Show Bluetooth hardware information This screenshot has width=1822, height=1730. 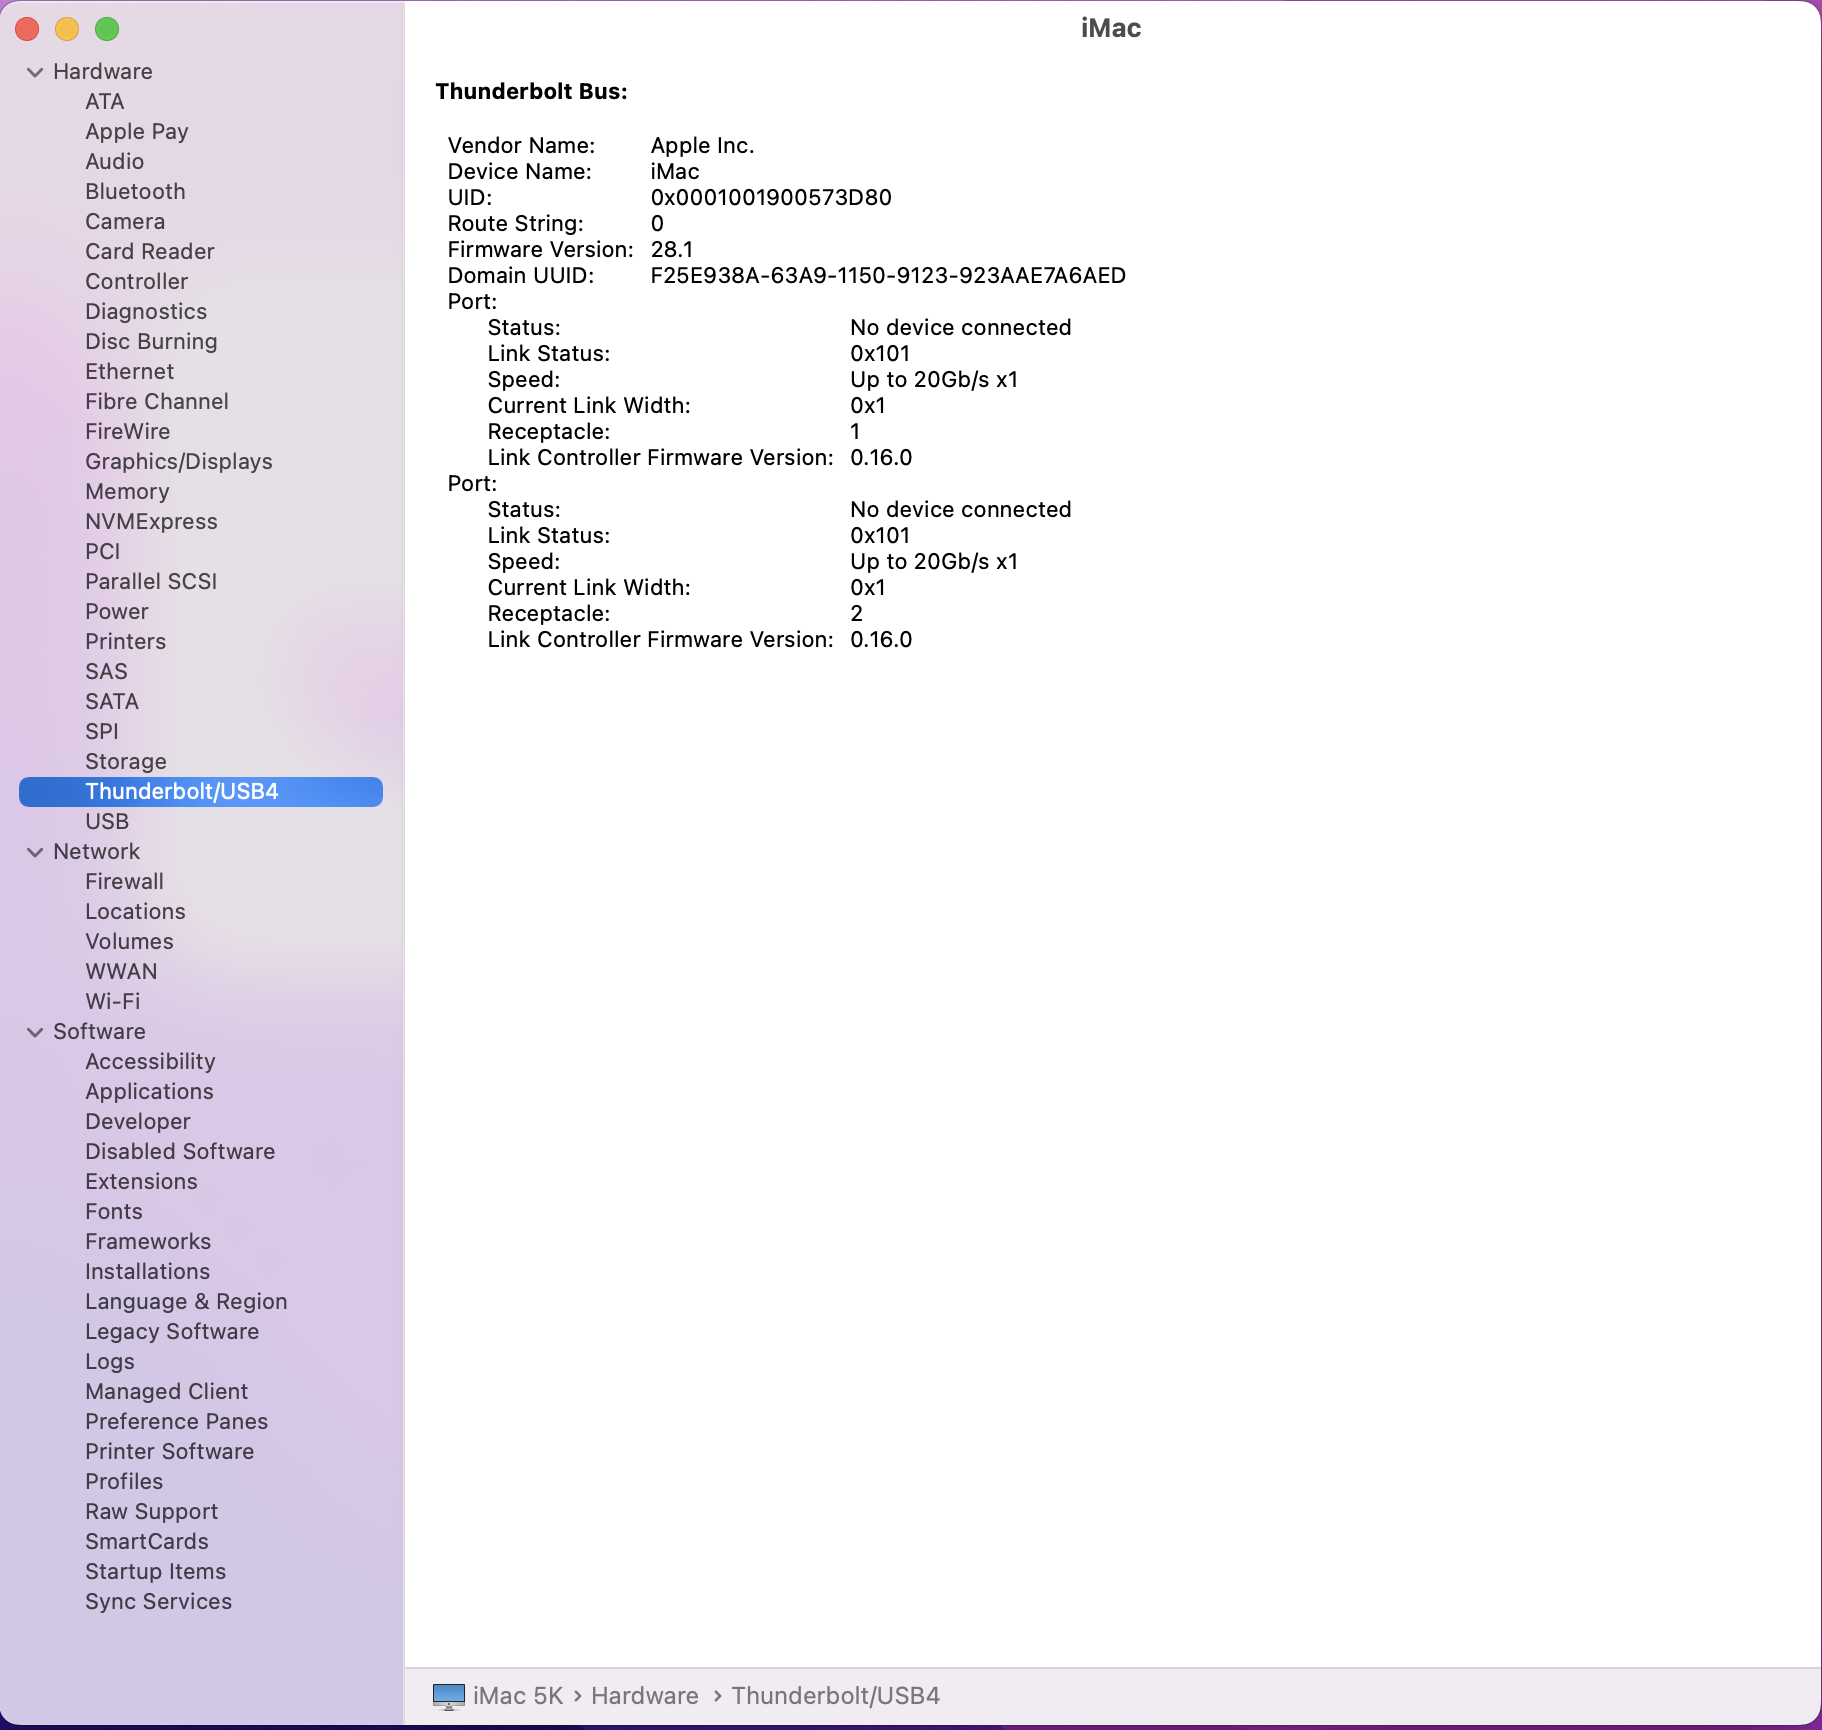(x=136, y=192)
